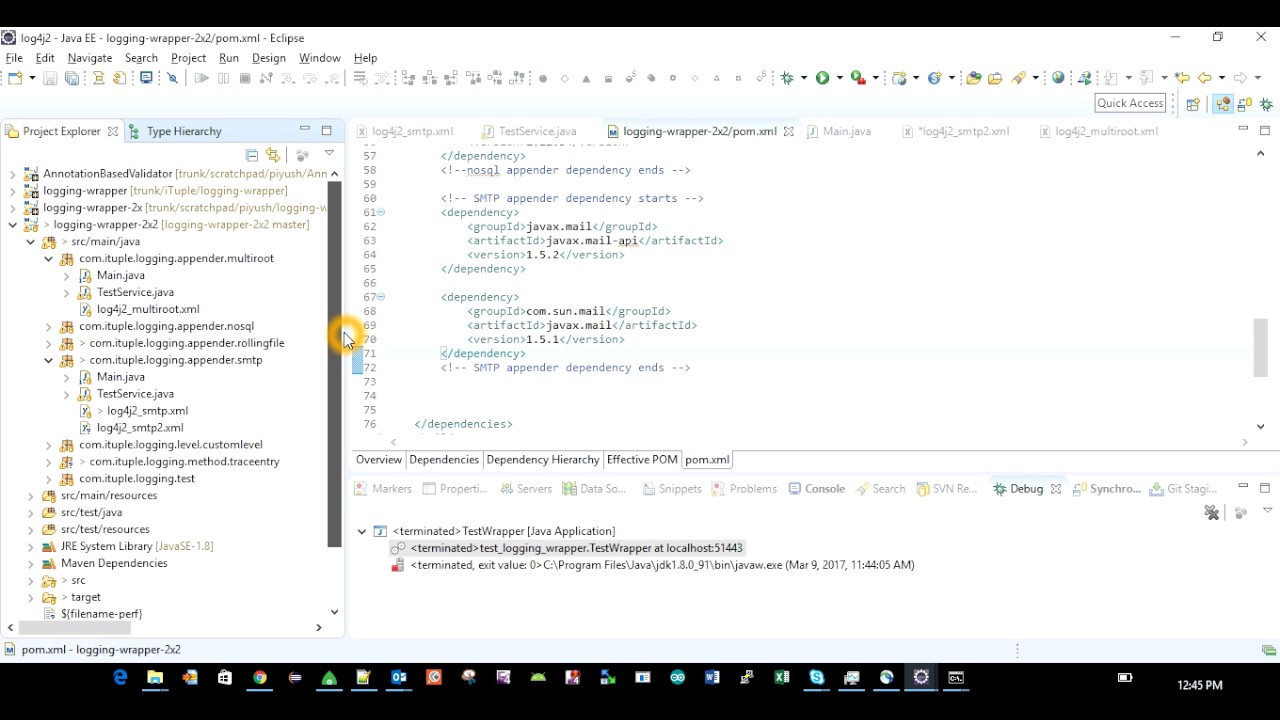Viewport: 1280px width, 720px height.
Task: Open the Run menu
Action: point(229,58)
